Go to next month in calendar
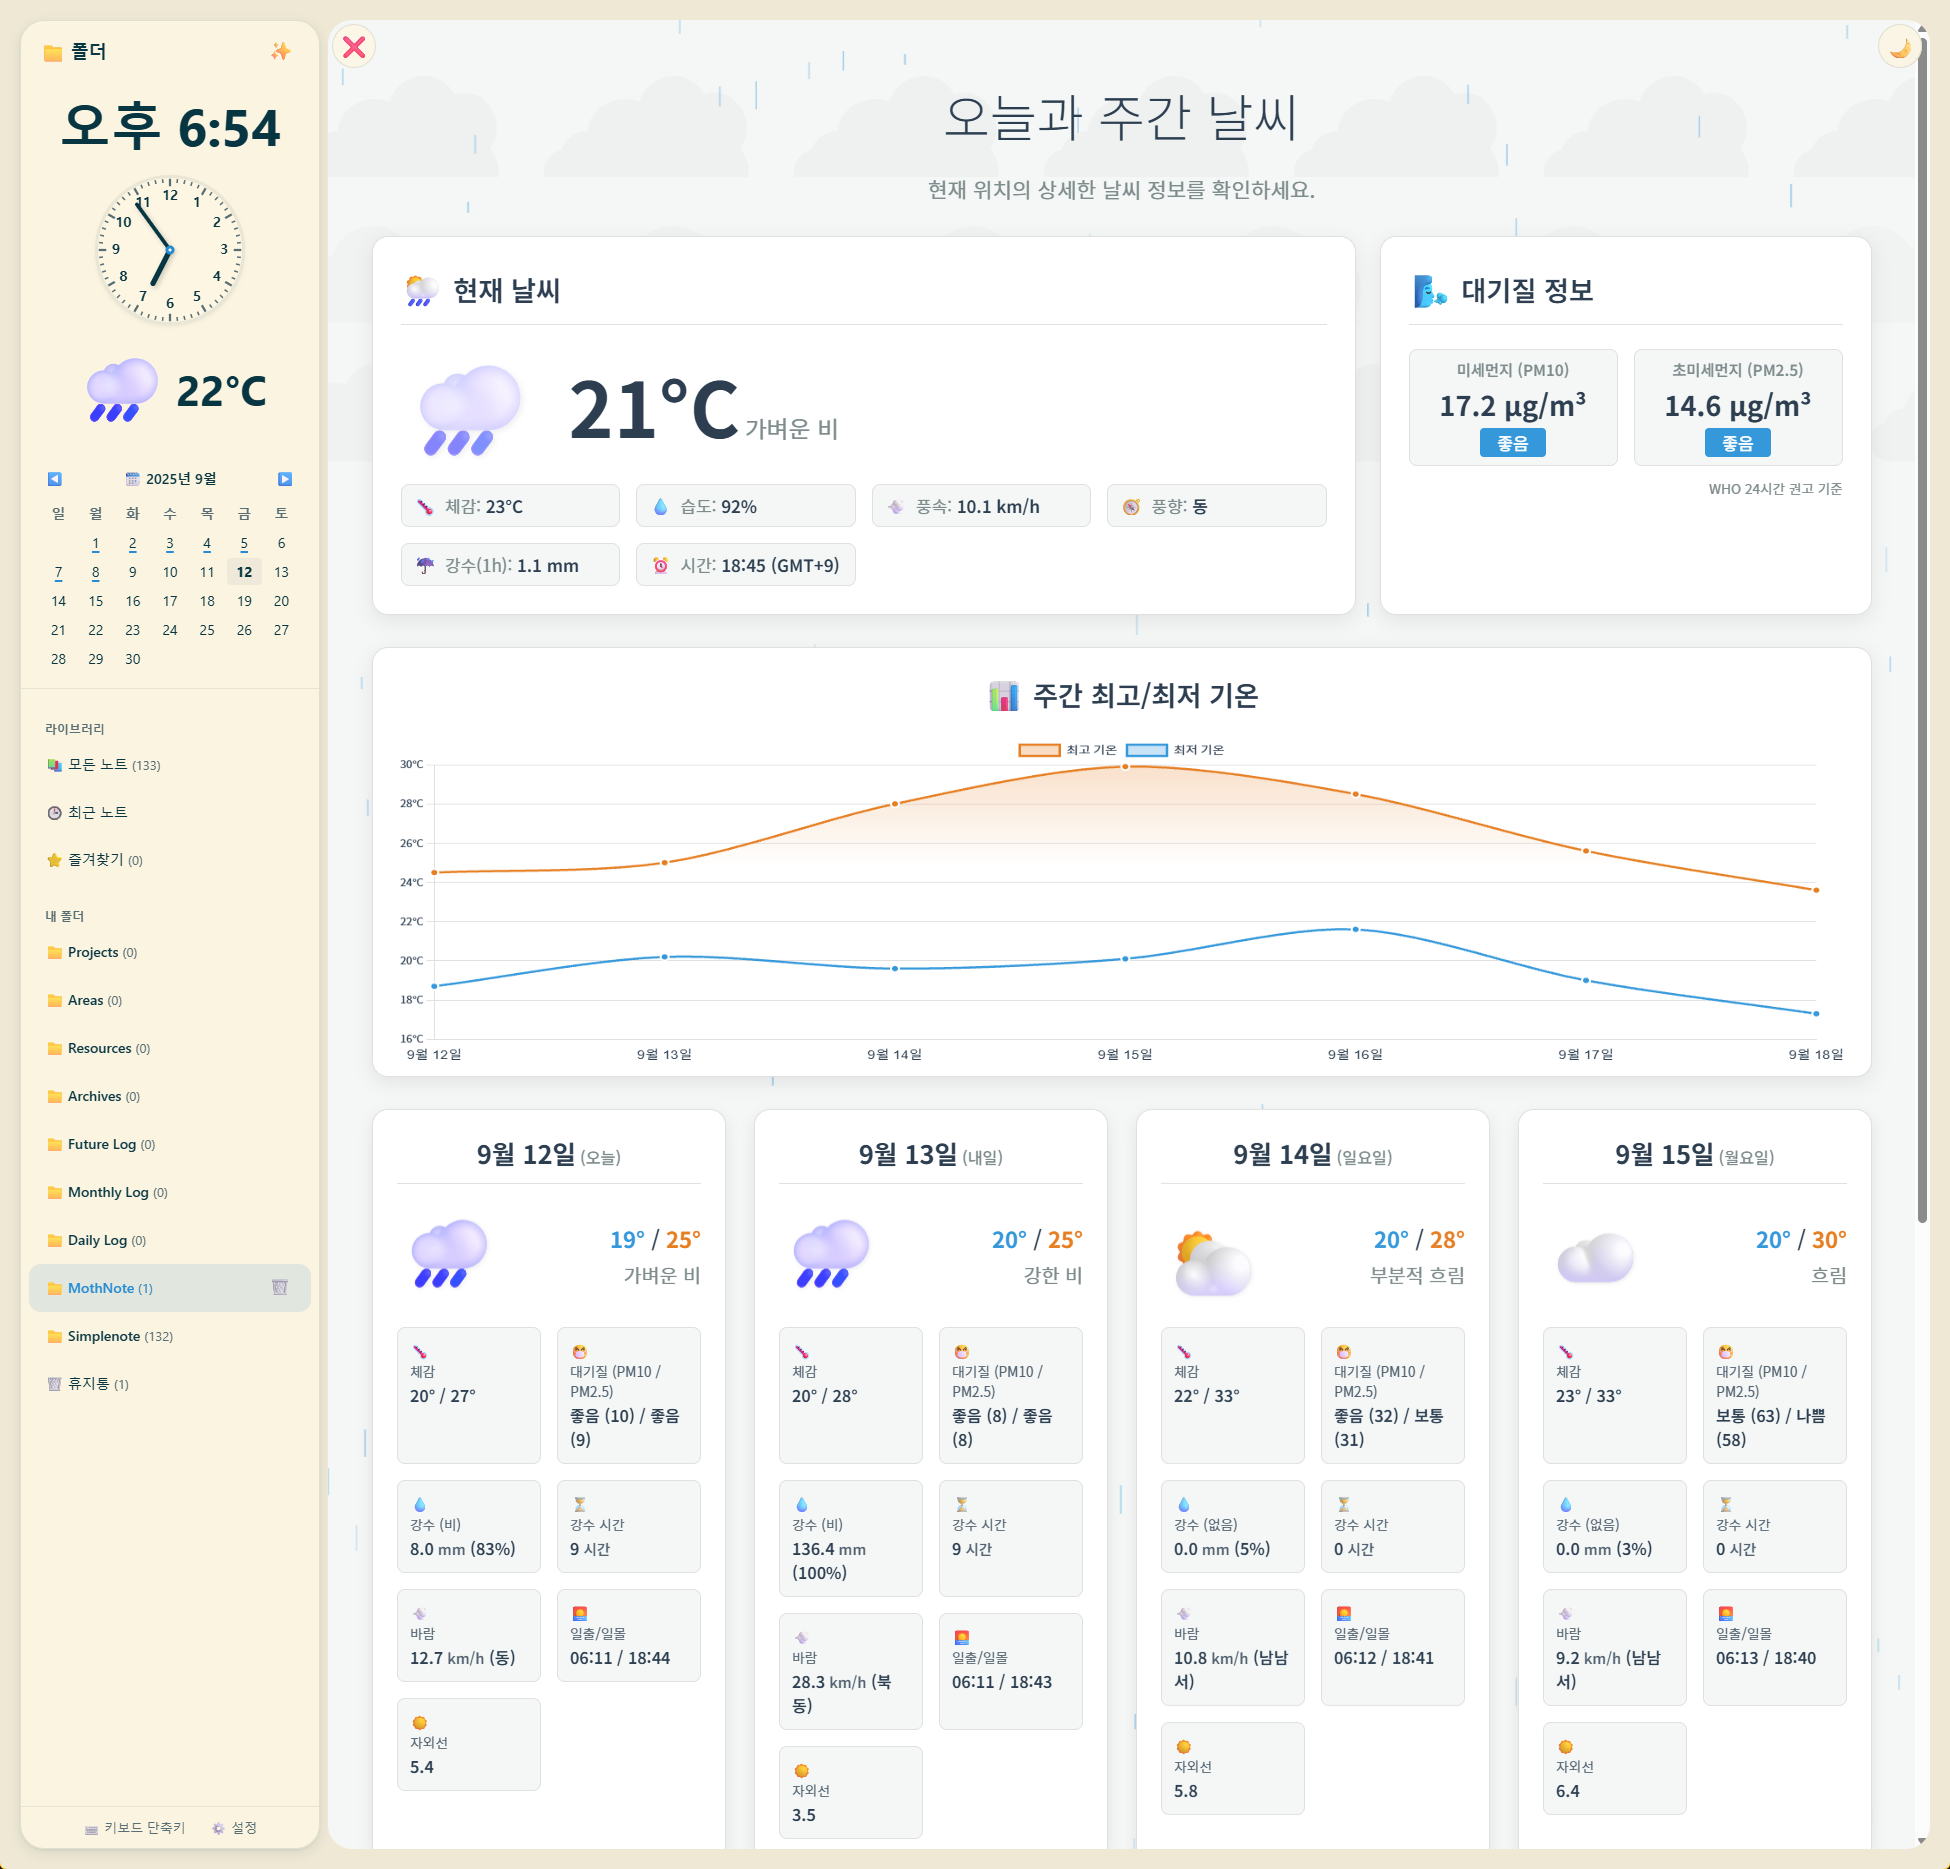Screen dimensions: 1950x1869 [285, 479]
